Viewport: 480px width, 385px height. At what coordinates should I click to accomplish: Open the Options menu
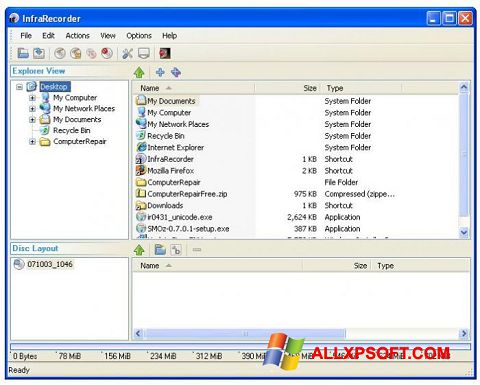click(139, 36)
